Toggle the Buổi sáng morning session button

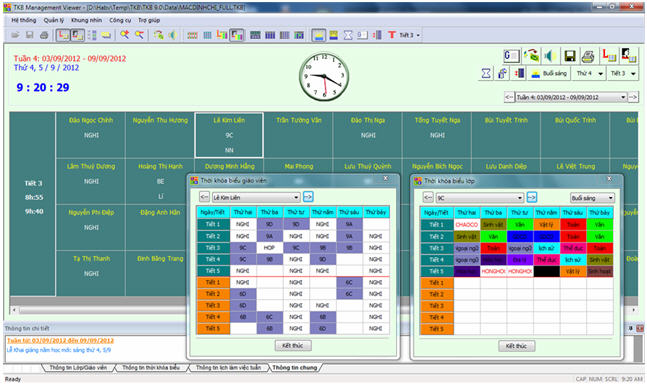[549, 73]
